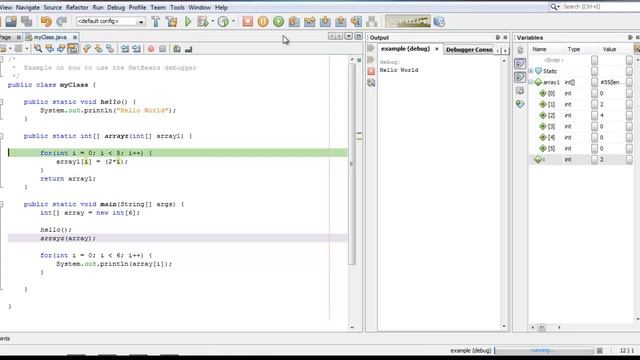Screen dimensions: 640x360
Task: Click garbage collection icon beside memory gauge
Action: click(439, 21)
